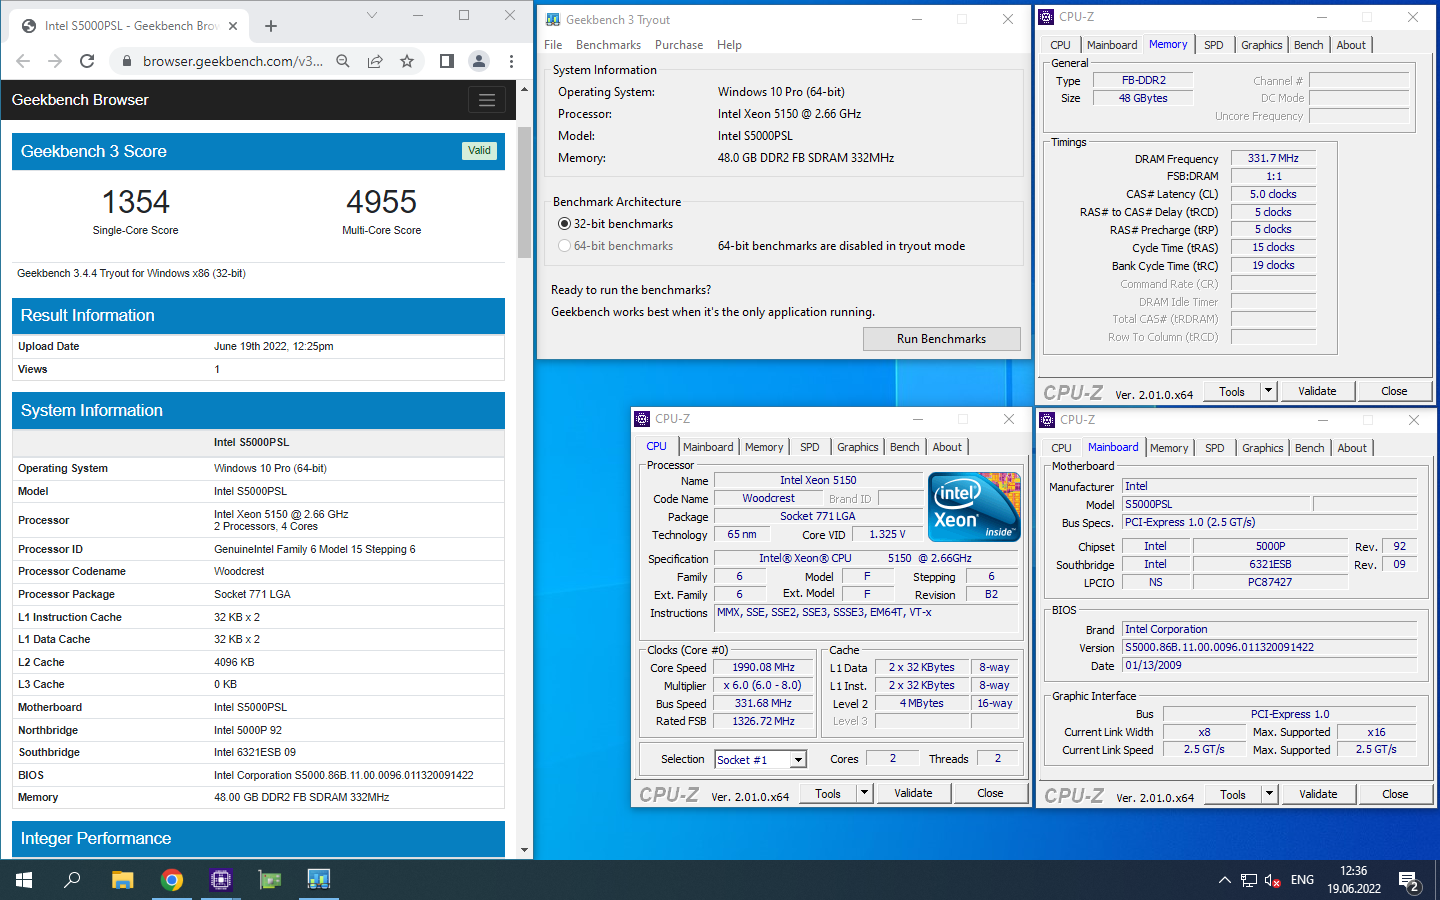Open the Chrome profile avatar
Viewport: 1440px width, 900px height.
pos(479,61)
